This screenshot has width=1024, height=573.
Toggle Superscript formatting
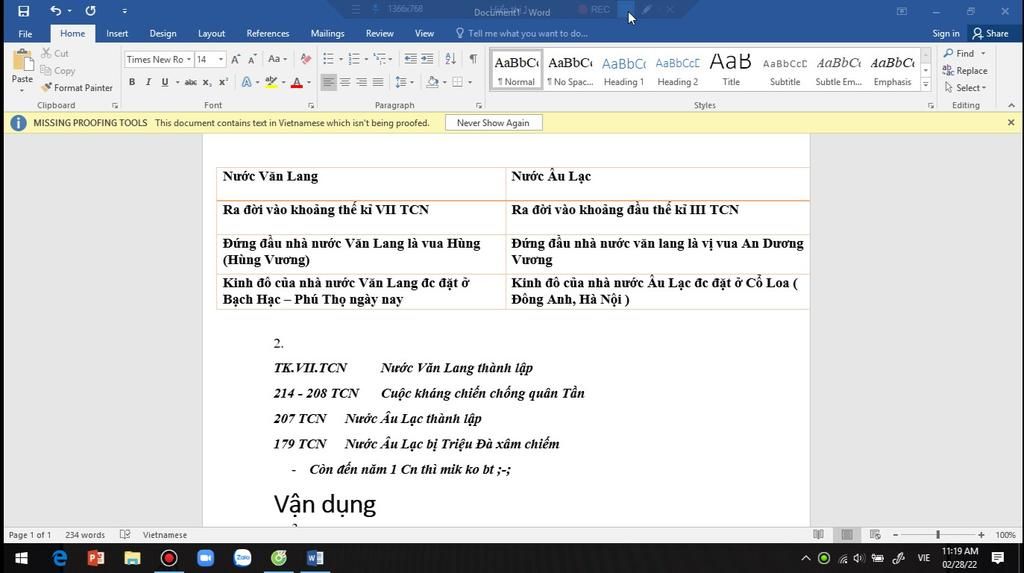point(223,82)
